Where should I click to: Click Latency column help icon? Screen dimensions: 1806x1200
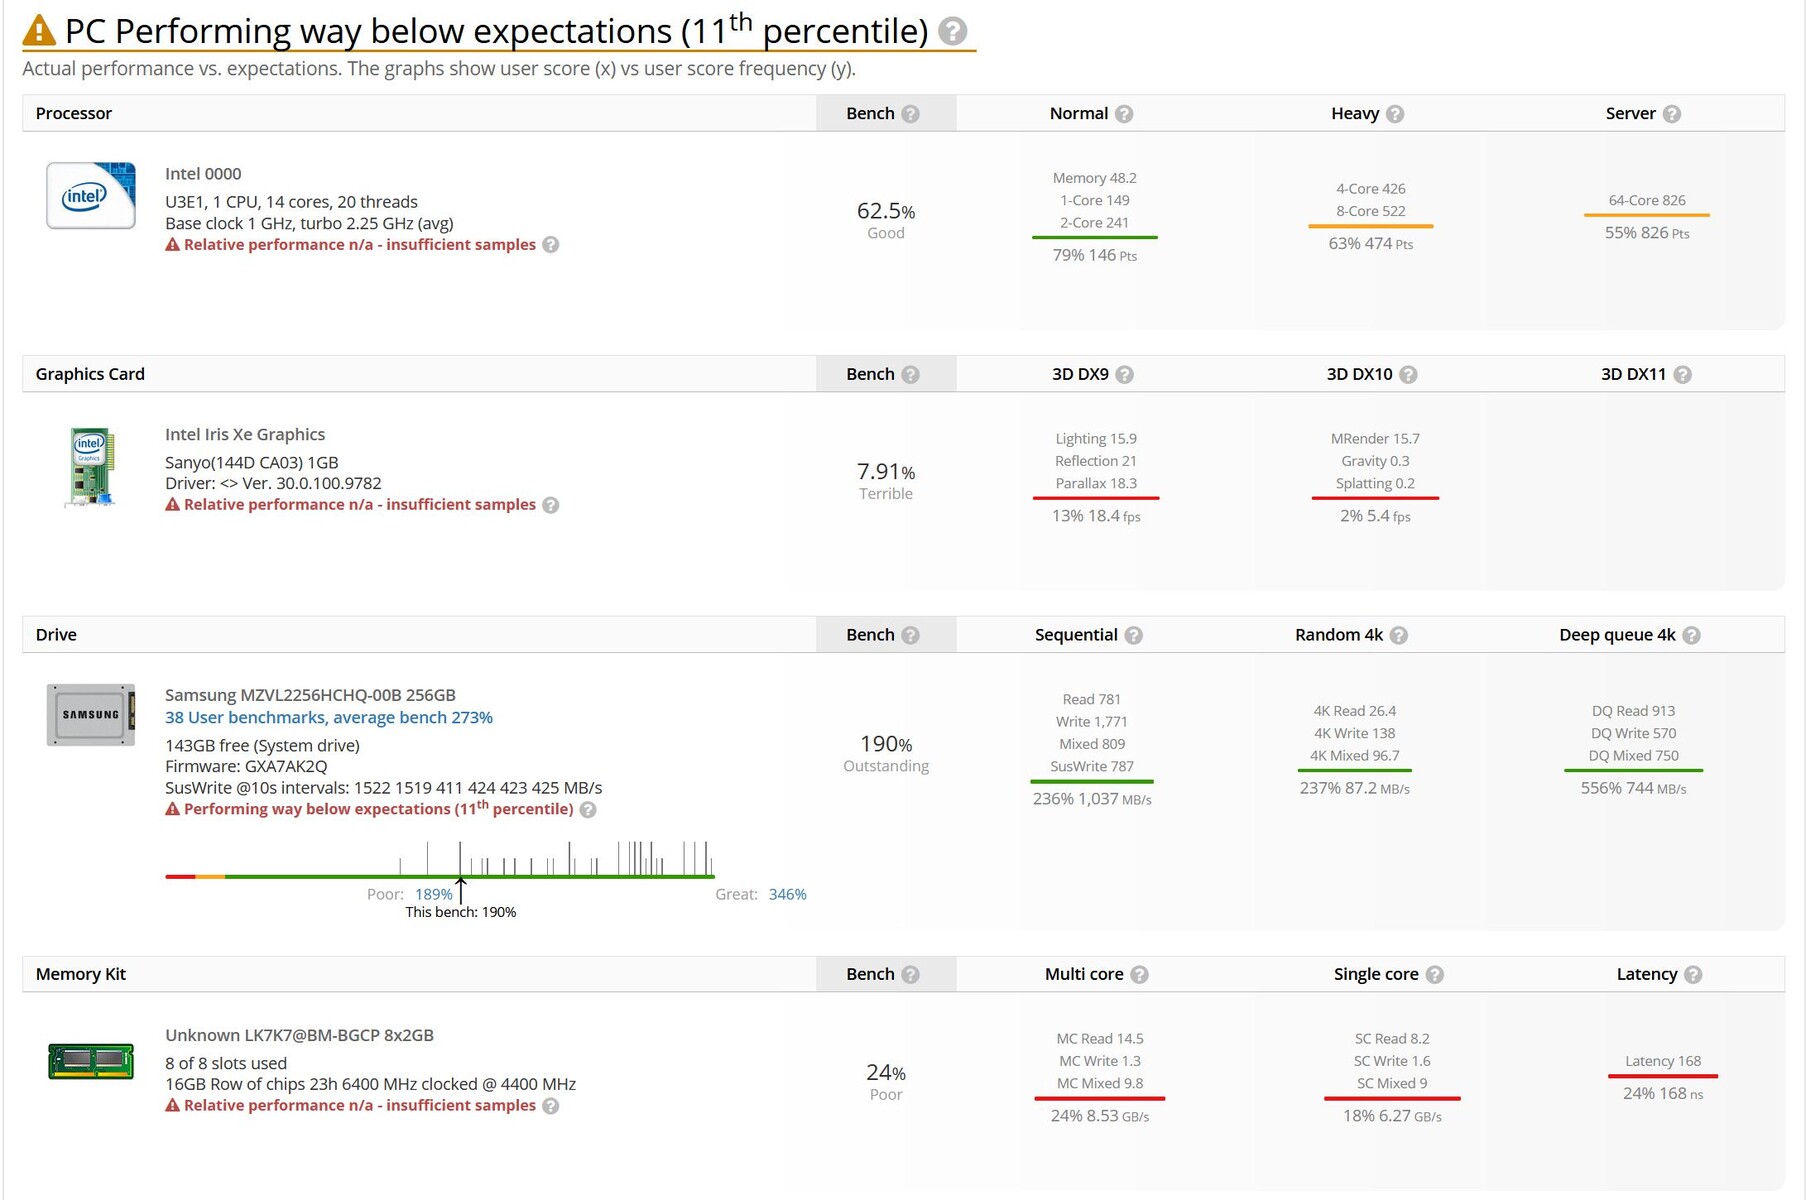tap(1693, 975)
